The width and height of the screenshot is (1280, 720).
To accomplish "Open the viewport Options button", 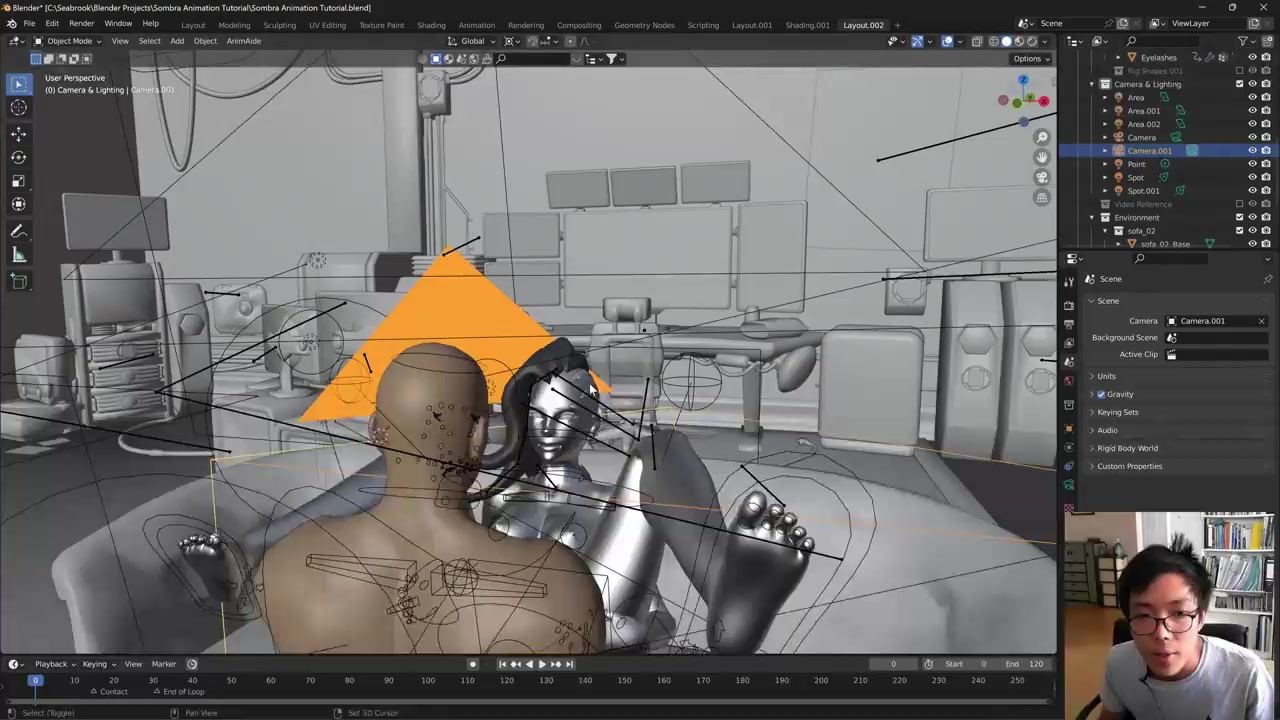I will point(1030,58).
